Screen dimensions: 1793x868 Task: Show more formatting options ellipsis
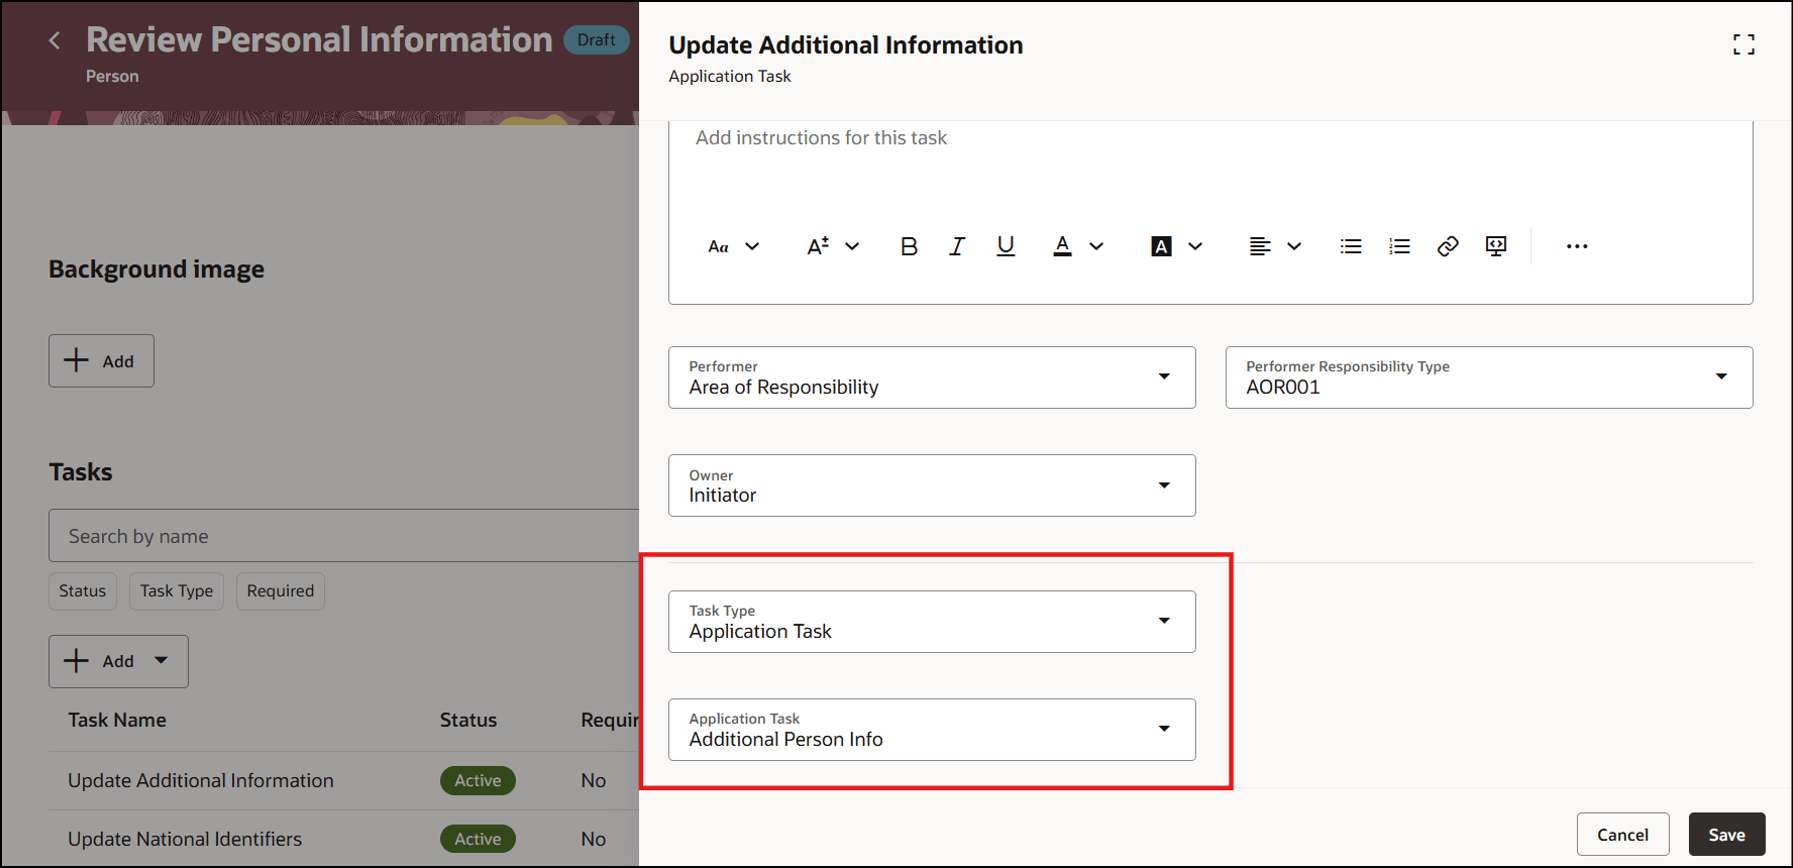coord(1577,246)
